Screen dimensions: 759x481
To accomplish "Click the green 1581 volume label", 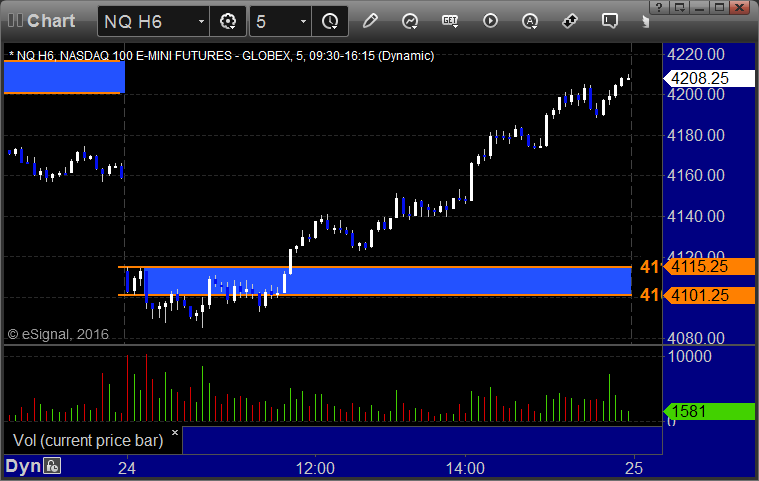I will (x=709, y=411).
